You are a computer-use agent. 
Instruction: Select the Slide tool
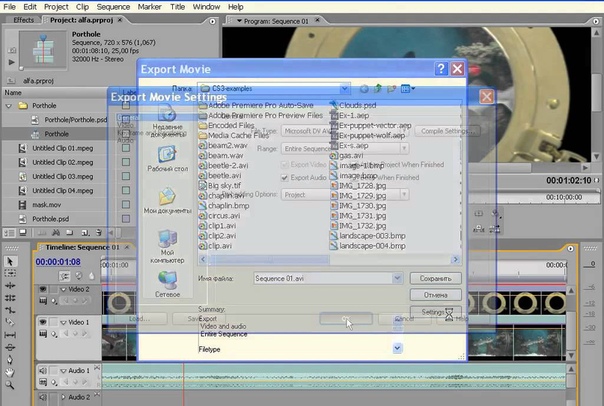click(x=10, y=347)
